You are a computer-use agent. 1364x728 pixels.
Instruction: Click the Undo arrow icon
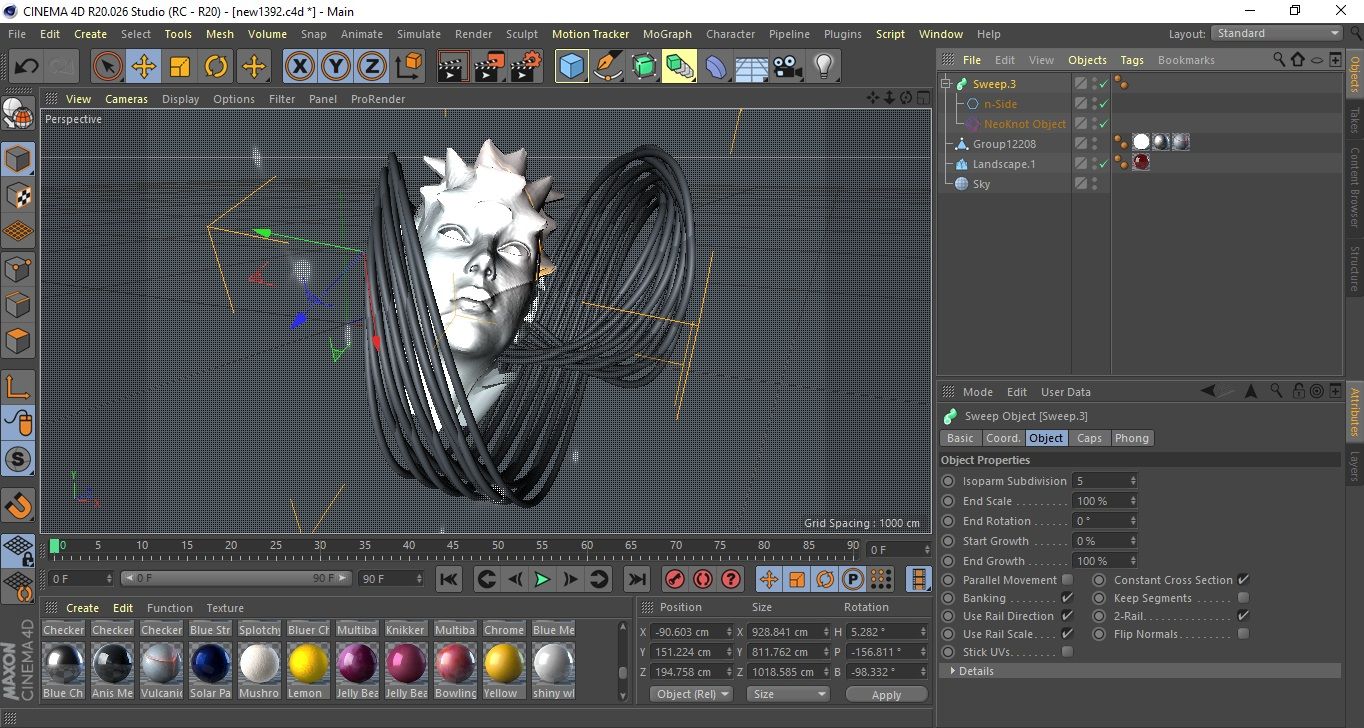[26, 67]
